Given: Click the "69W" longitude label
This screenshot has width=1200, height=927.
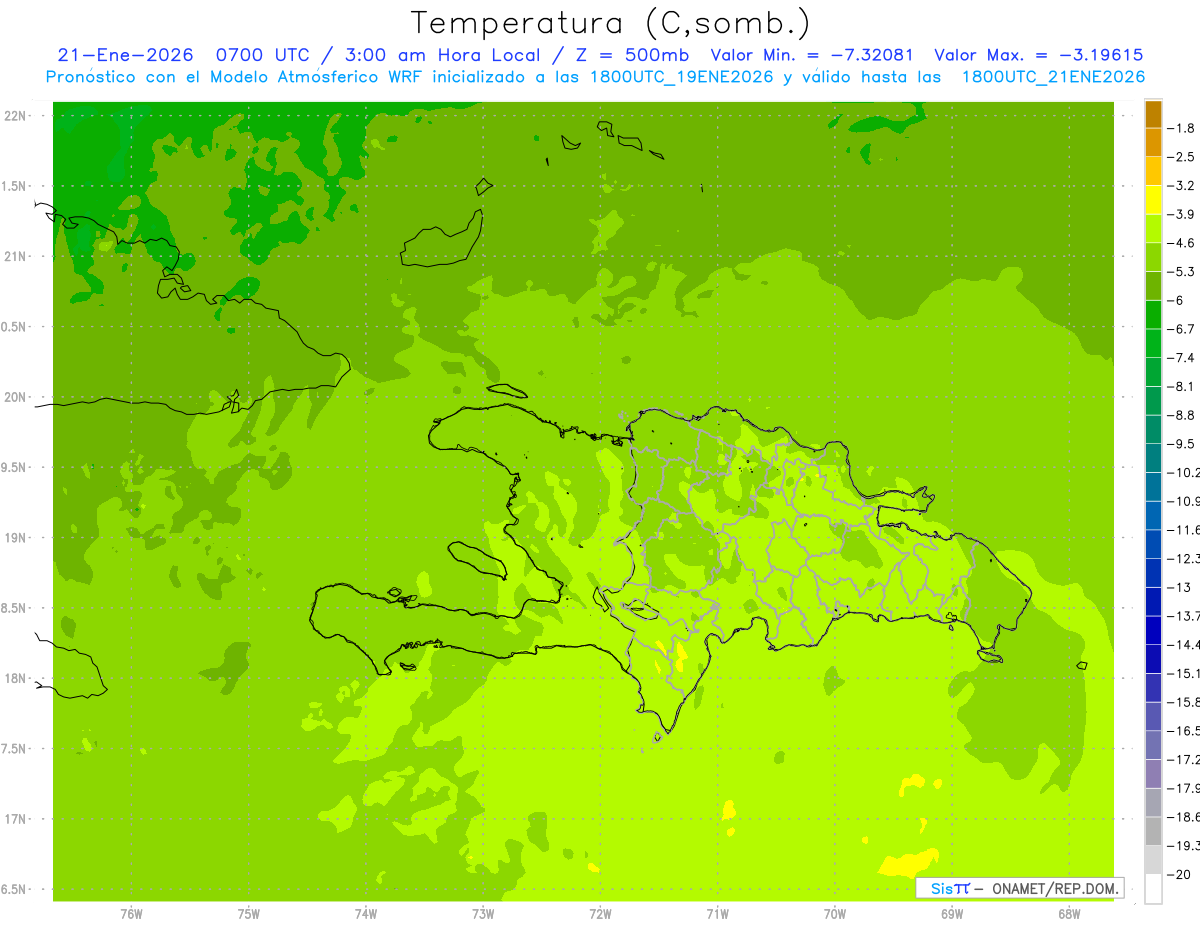Looking at the screenshot, I should pyautogui.click(x=952, y=914).
